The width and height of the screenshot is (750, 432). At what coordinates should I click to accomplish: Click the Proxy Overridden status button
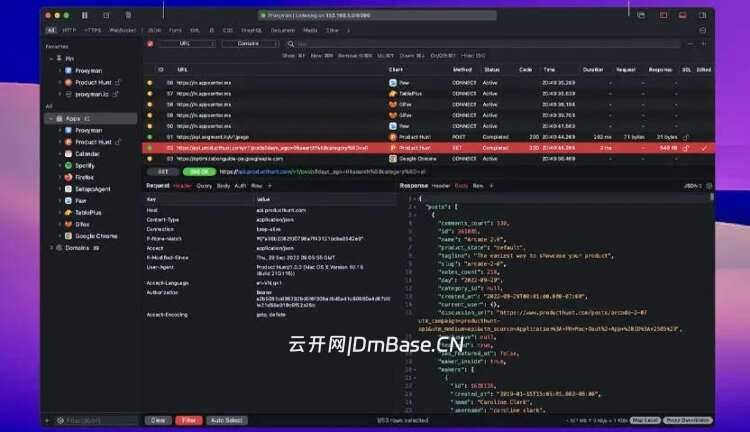(688, 421)
